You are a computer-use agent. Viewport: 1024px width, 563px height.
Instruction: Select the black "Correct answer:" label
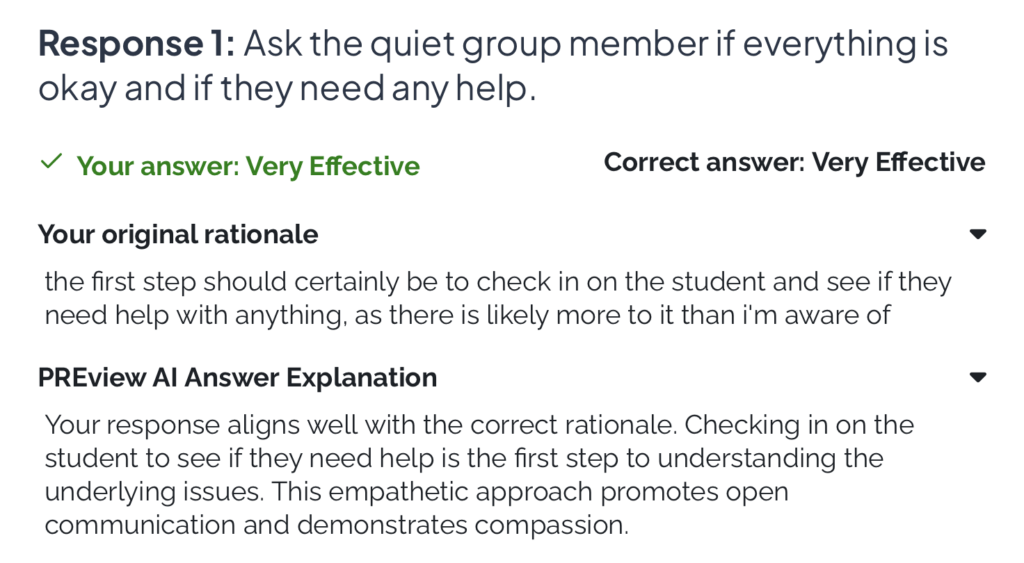(704, 162)
